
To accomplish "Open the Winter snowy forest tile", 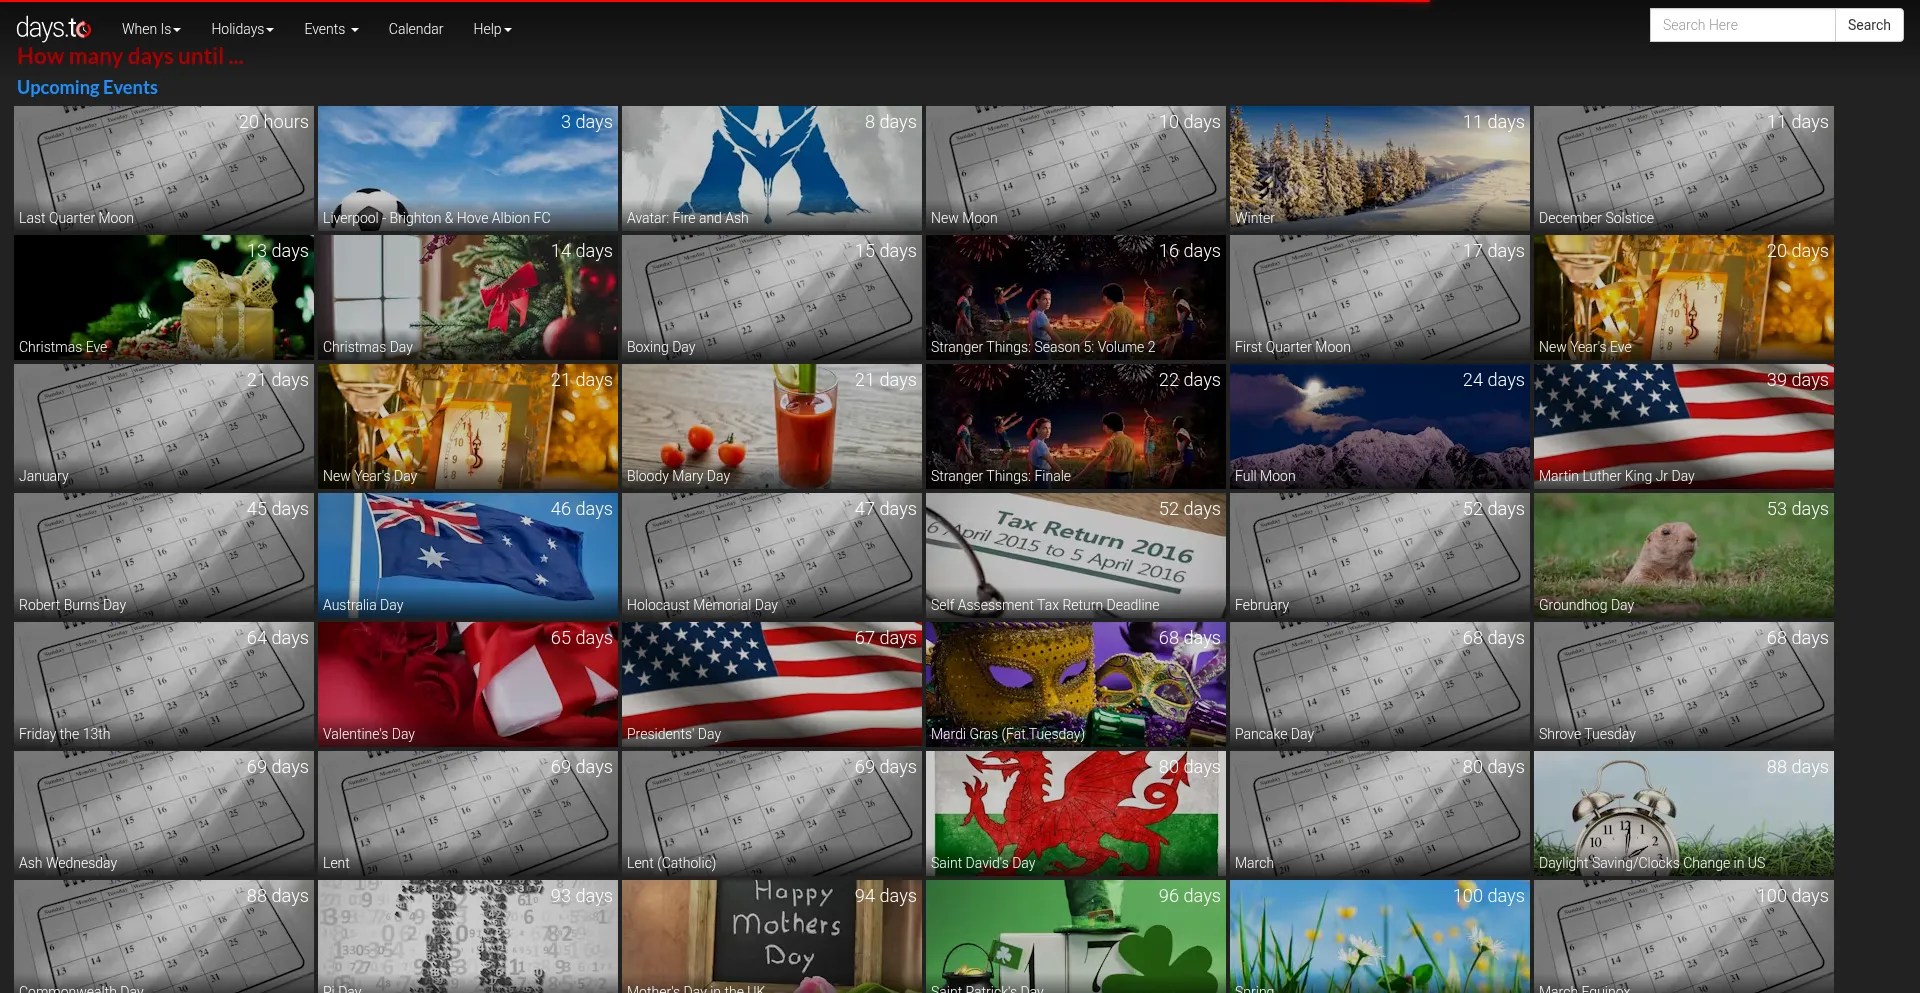I will tap(1380, 169).
